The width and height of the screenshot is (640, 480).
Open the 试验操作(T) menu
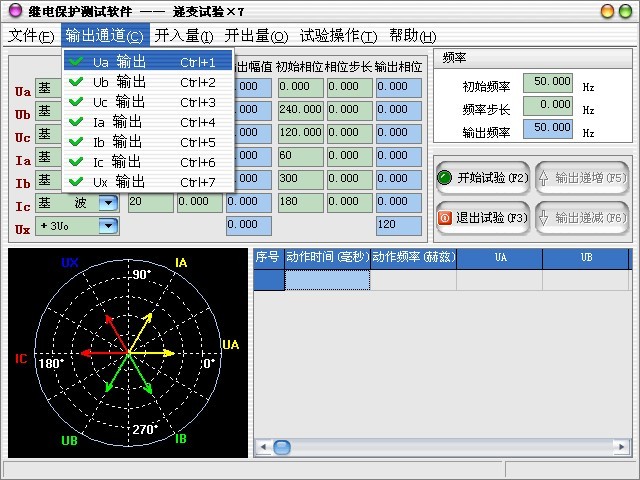[338, 36]
